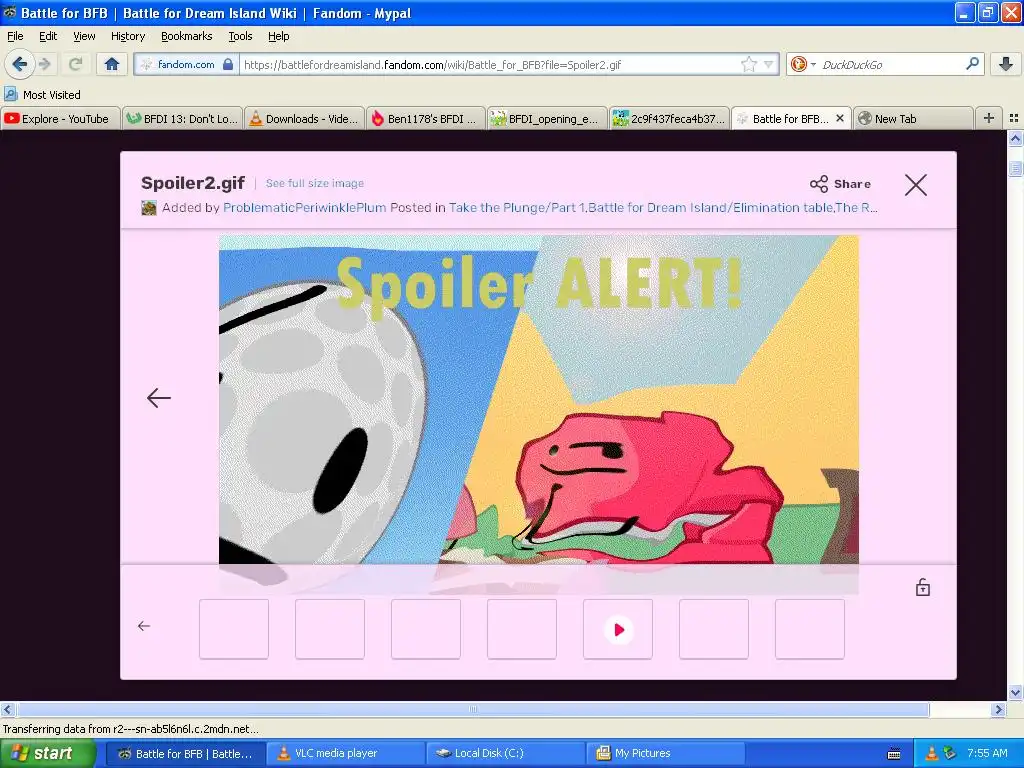This screenshot has height=768, width=1024.
Task: Switch to the BFDI 13: Don't Lo... tab
Action: click(183, 119)
